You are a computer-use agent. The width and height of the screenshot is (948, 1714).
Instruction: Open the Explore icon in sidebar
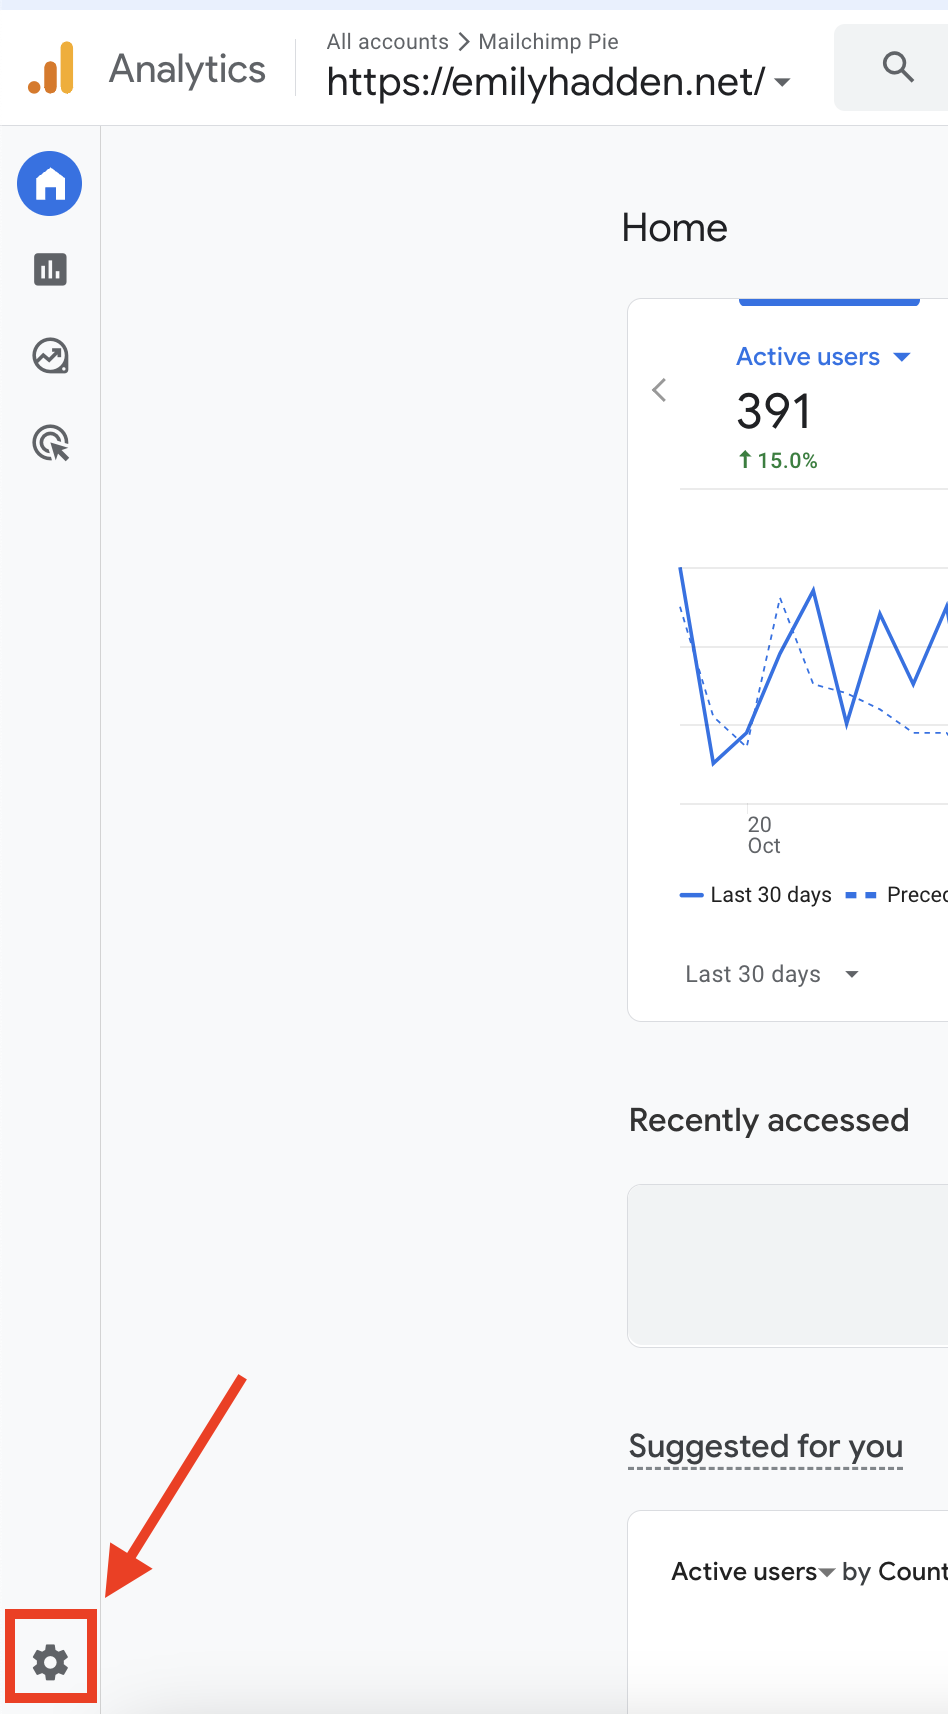coord(50,356)
